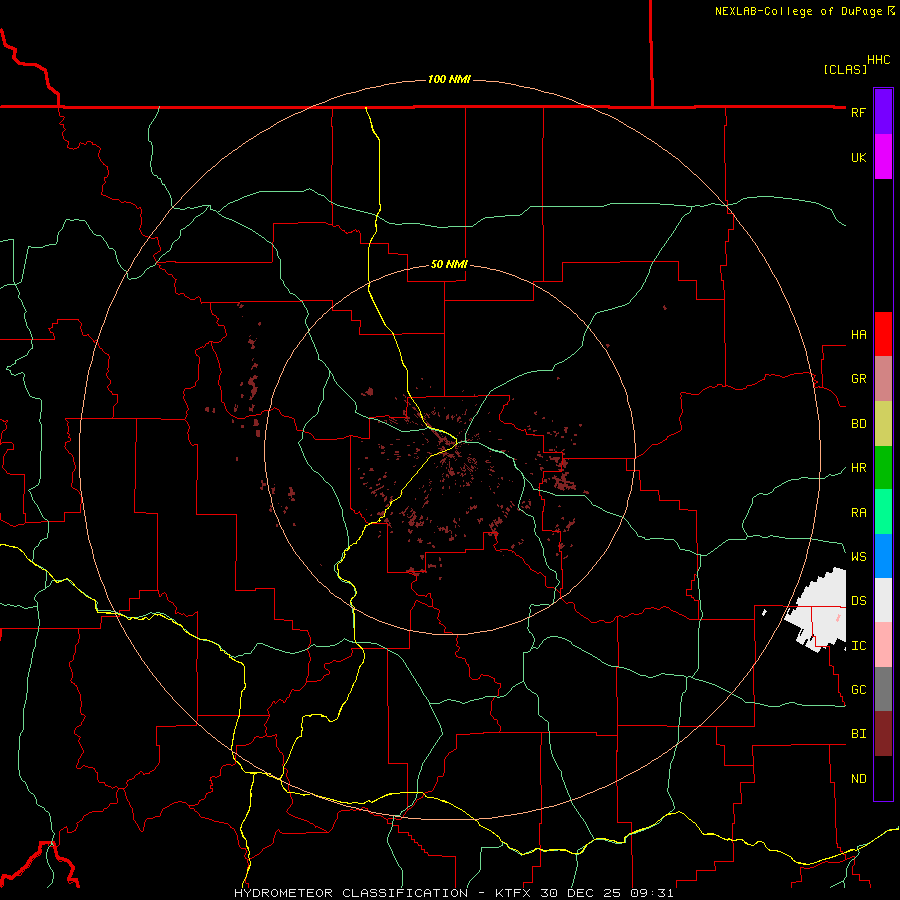900x900 pixels.
Task: Click the brown BI legend color swatch
Action: (x=883, y=734)
